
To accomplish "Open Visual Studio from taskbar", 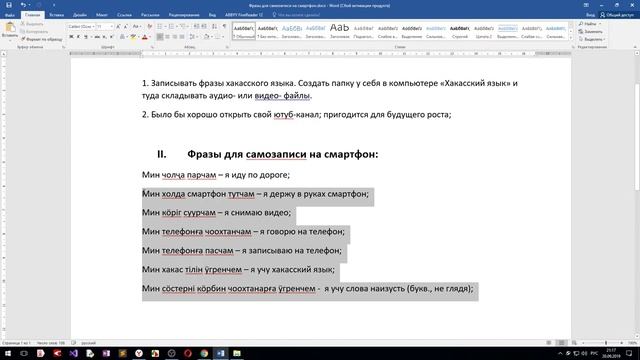I will click(x=73, y=353).
